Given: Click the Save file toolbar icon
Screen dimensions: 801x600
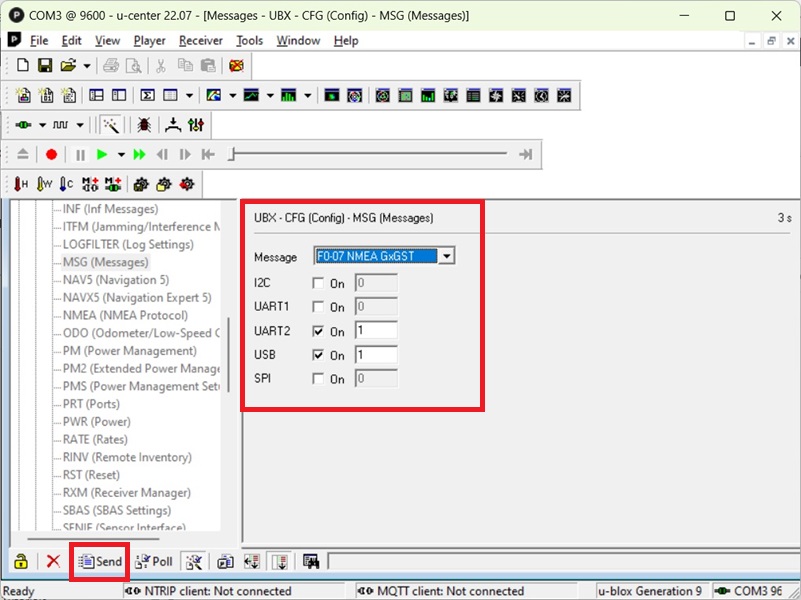Looking at the screenshot, I should 45,66.
